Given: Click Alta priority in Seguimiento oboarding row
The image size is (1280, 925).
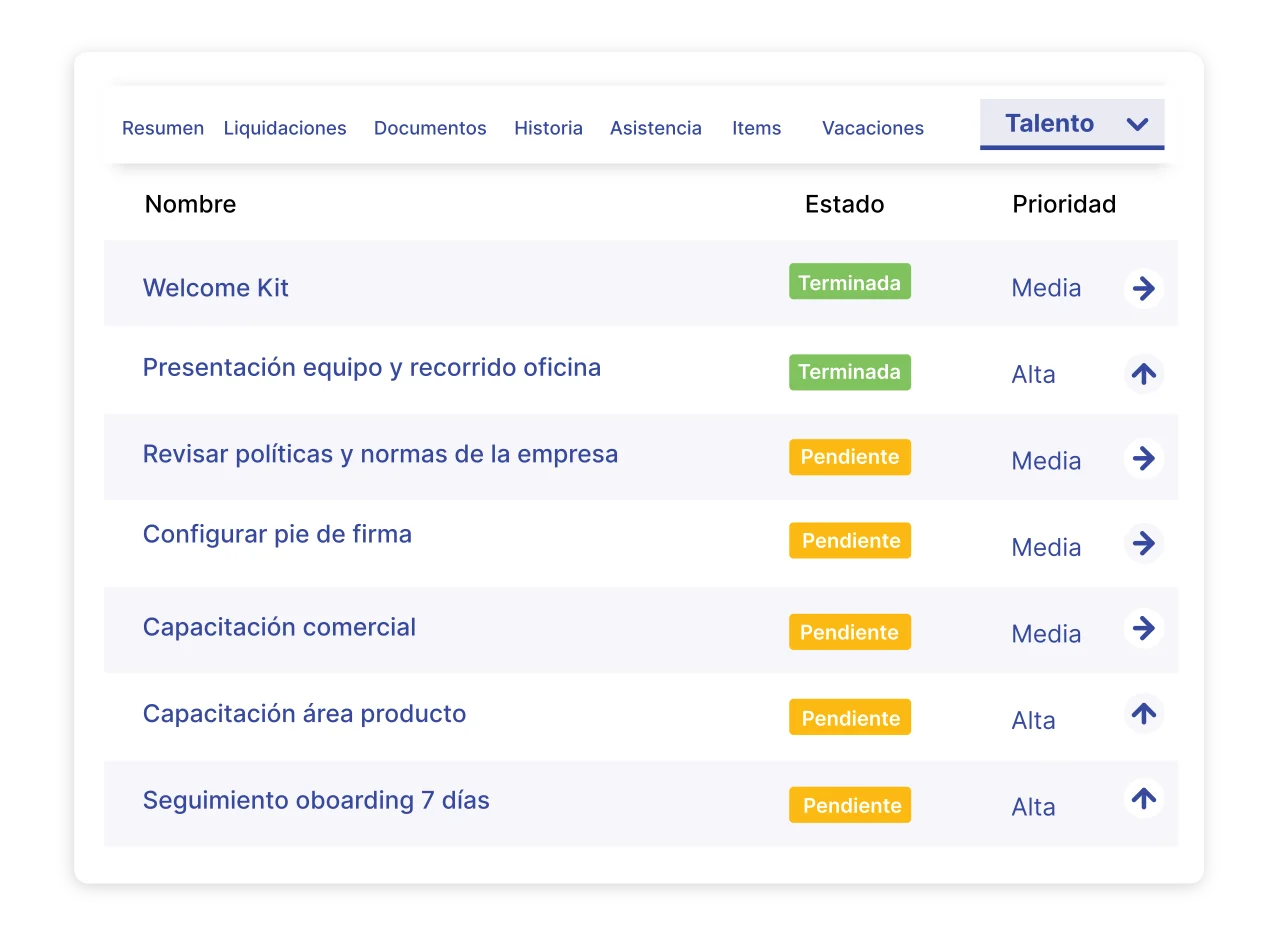Looking at the screenshot, I should coord(1033,807).
